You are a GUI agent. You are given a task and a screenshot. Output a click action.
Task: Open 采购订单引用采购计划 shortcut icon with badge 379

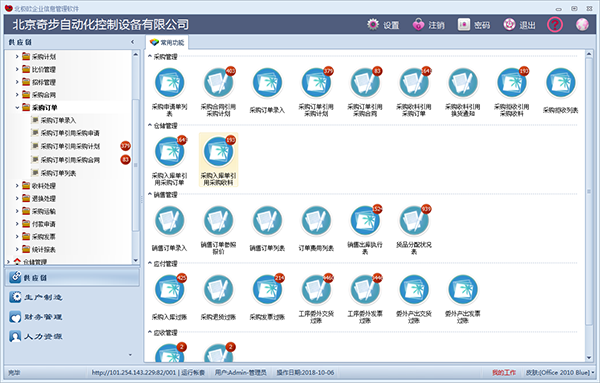tap(316, 83)
